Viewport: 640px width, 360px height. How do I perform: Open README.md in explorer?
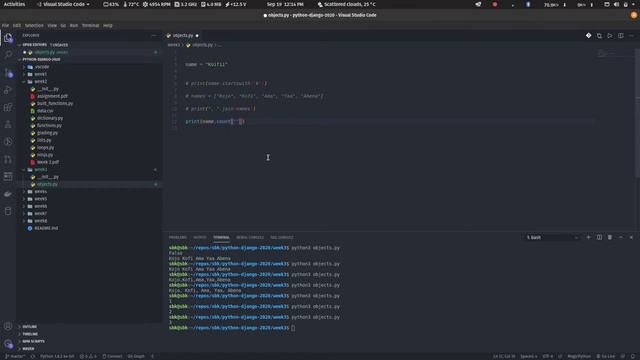click(x=46, y=228)
